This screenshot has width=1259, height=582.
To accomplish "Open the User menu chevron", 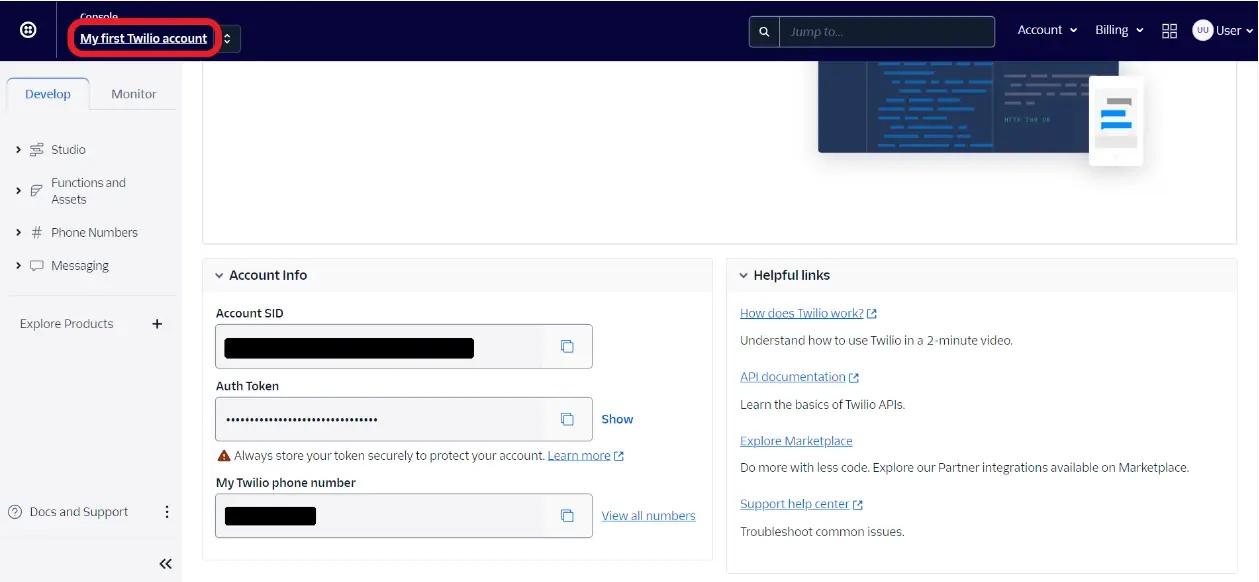I will (x=1249, y=31).
